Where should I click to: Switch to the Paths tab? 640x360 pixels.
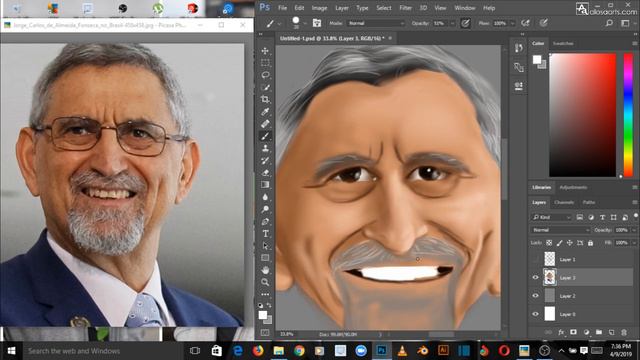click(x=589, y=202)
